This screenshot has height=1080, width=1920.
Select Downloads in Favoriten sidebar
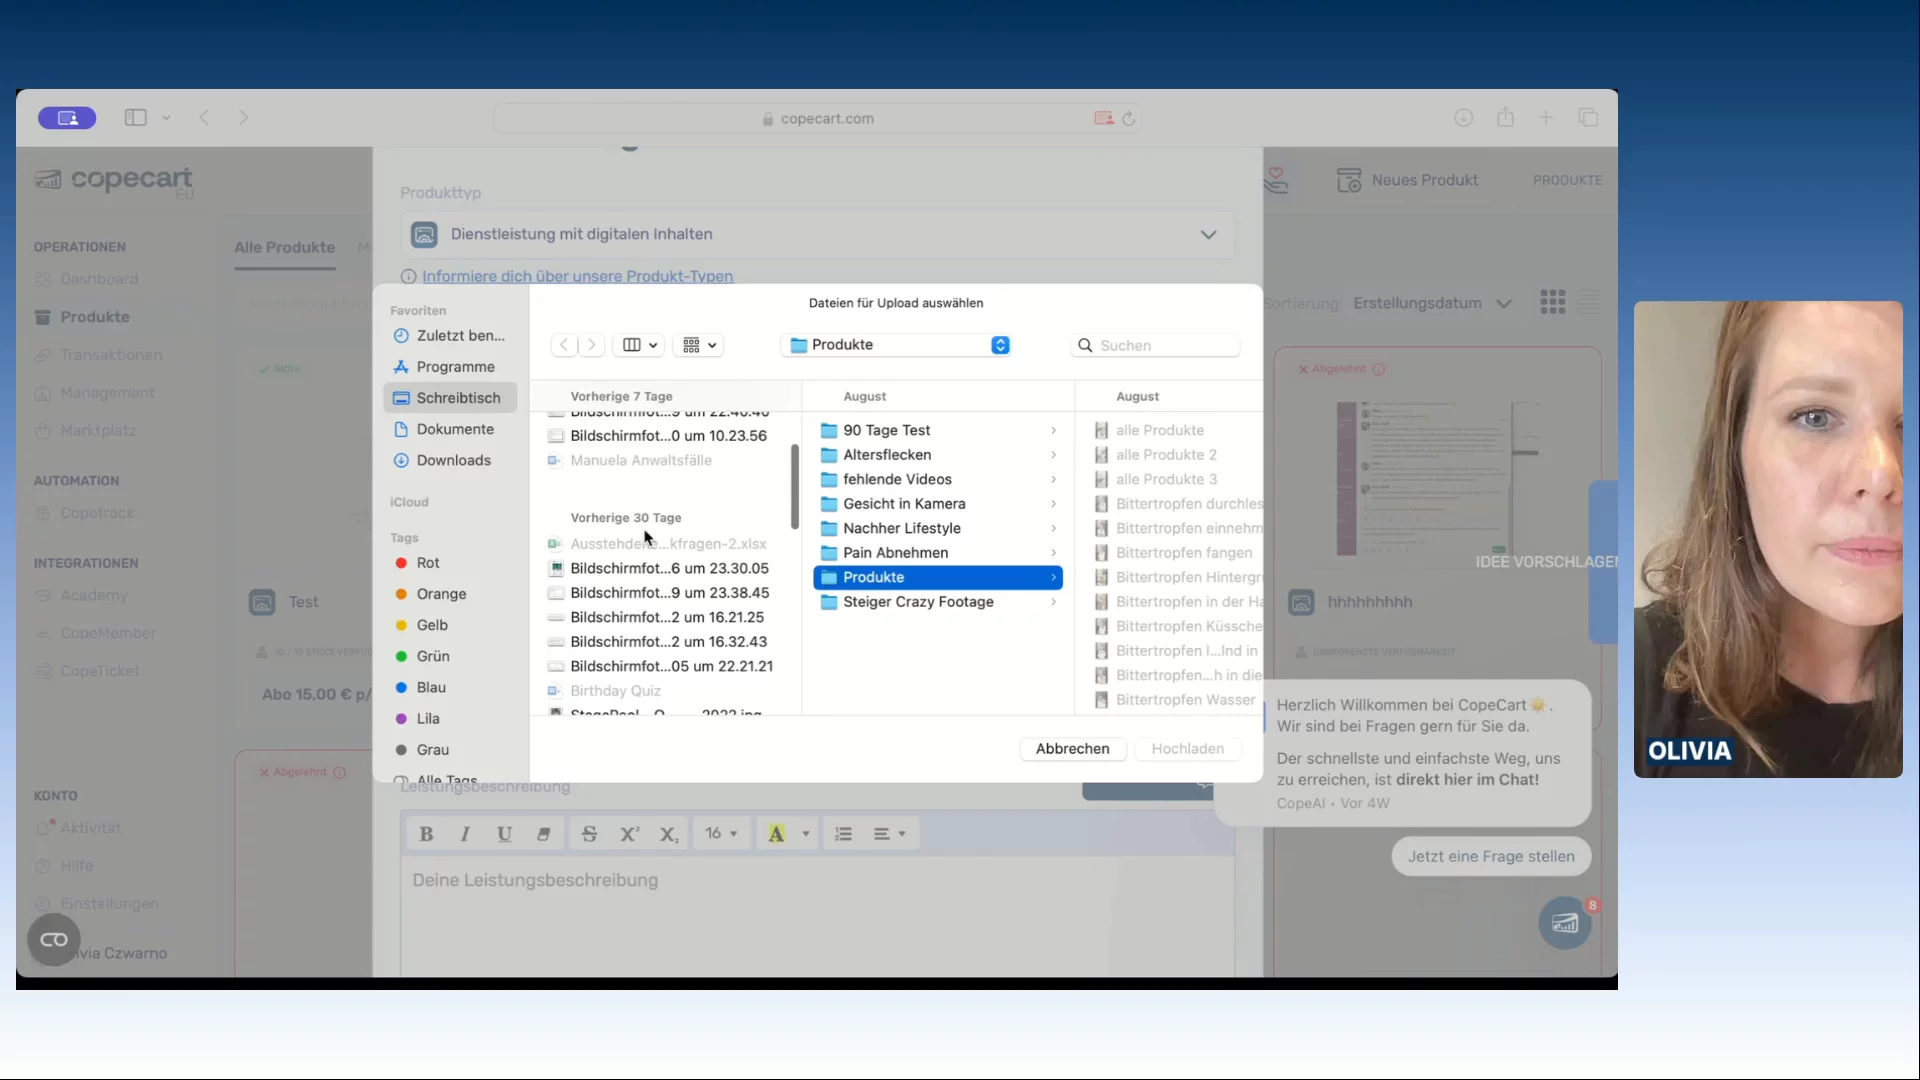pyautogui.click(x=453, y=460)
